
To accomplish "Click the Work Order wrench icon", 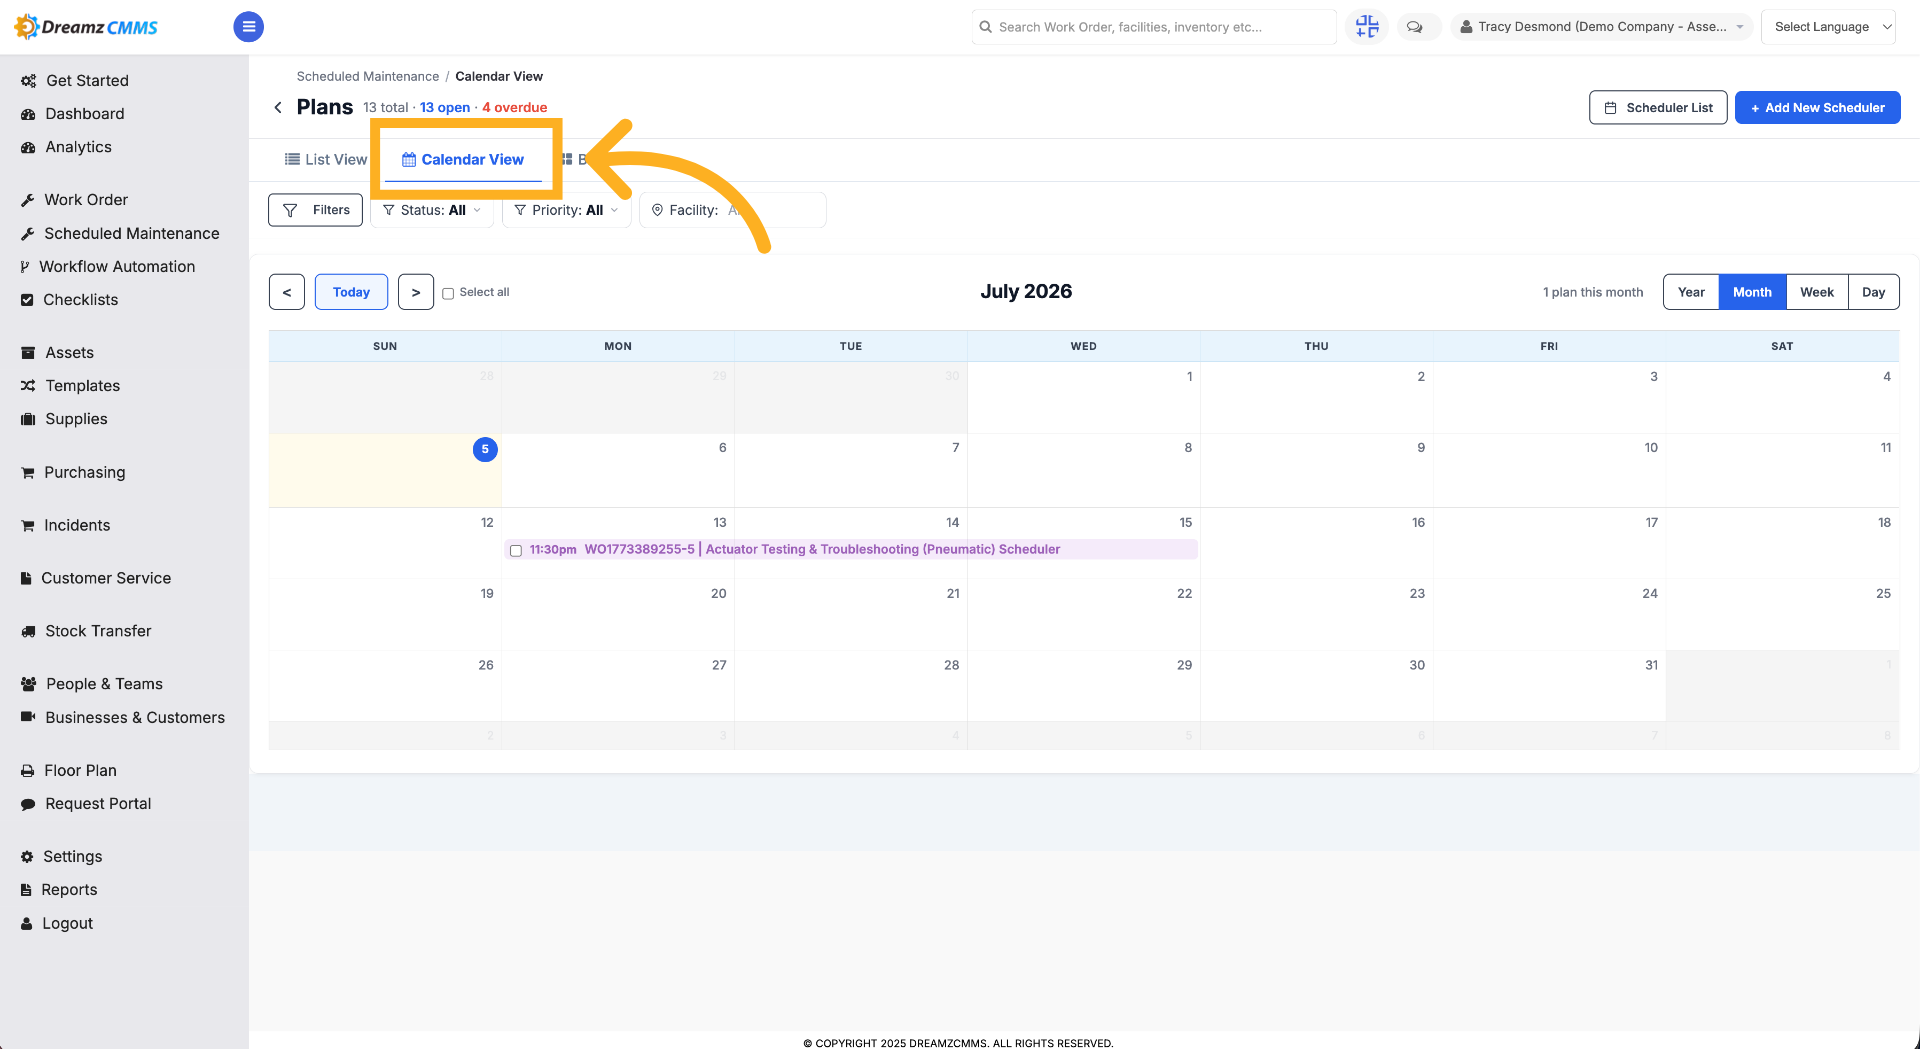I will pos(28,200).
